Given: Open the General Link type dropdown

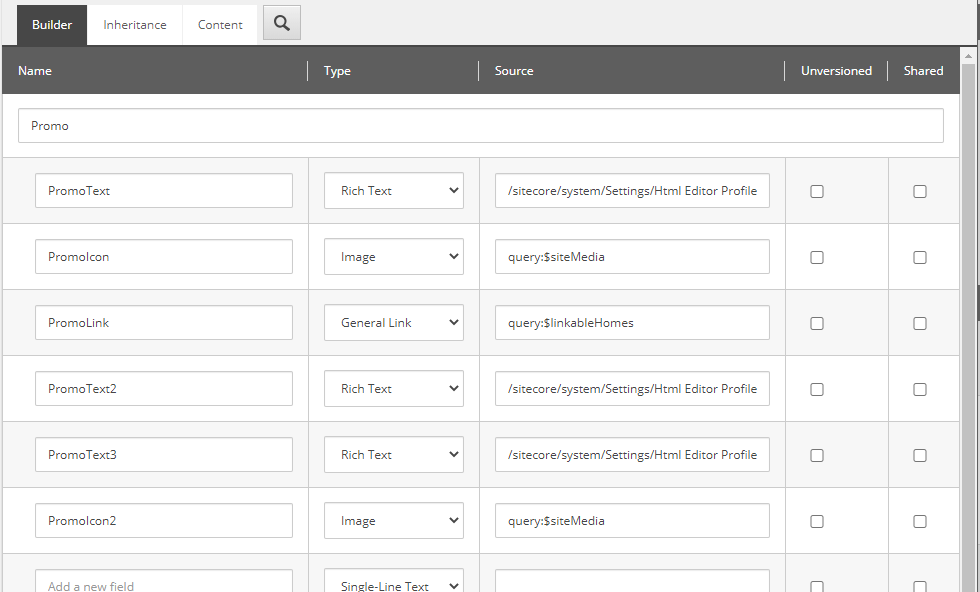Looking at the screenshot, I should (394, 323).
